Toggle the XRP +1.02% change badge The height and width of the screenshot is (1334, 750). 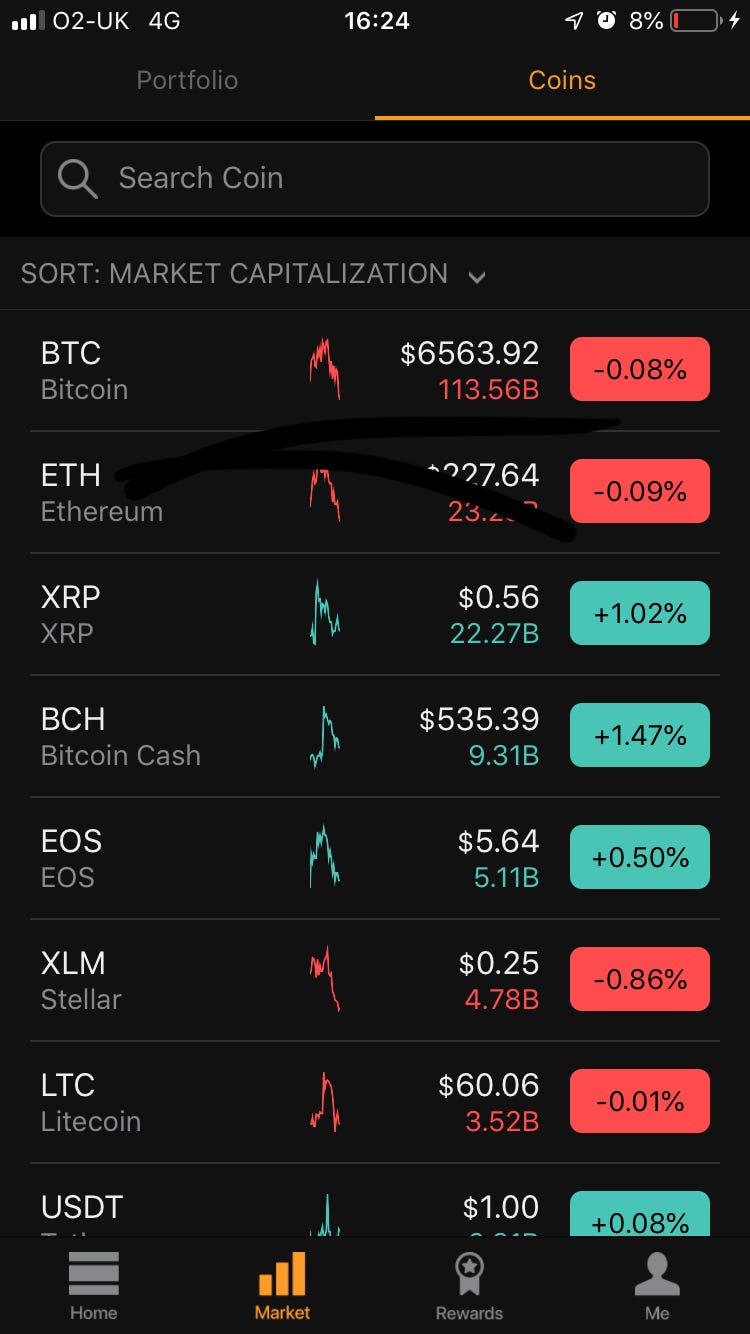click(x=640, y=613)
